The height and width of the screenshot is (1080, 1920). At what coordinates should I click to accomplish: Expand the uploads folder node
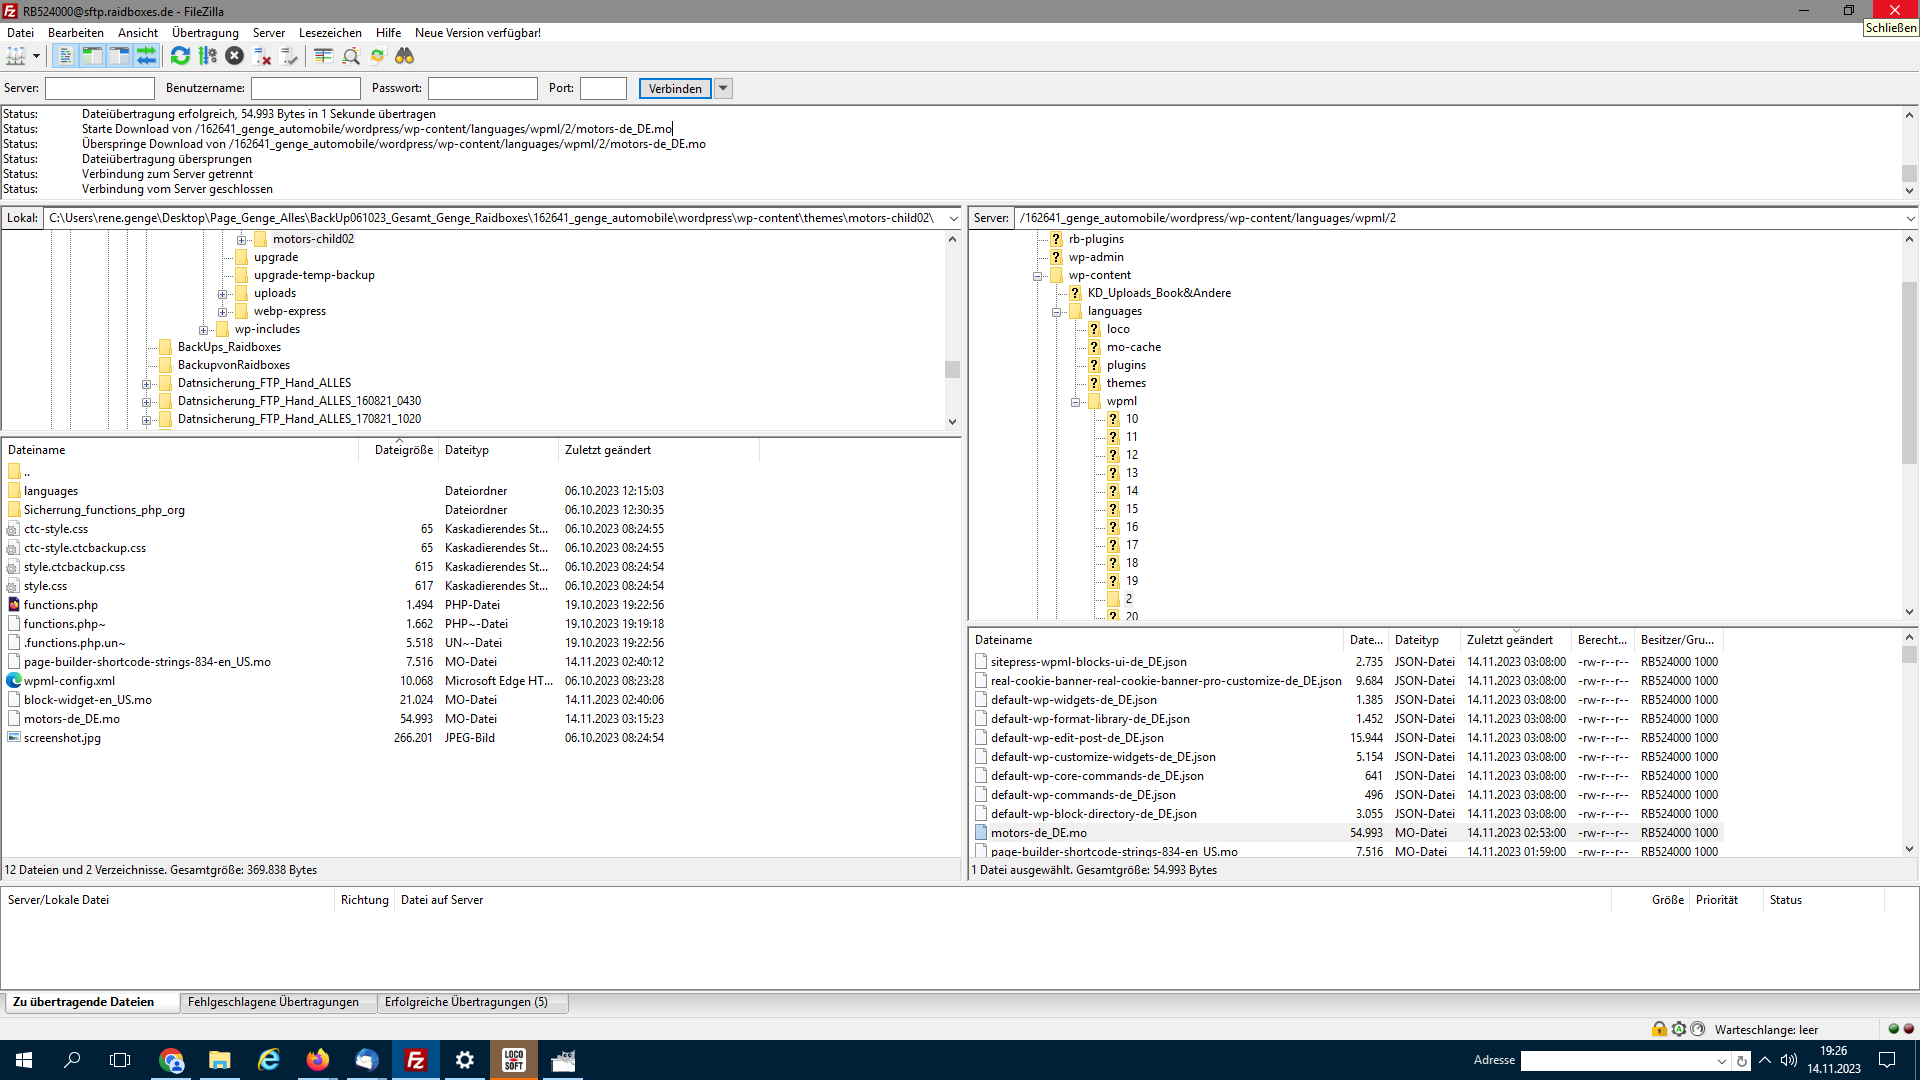tap(222, 294)
